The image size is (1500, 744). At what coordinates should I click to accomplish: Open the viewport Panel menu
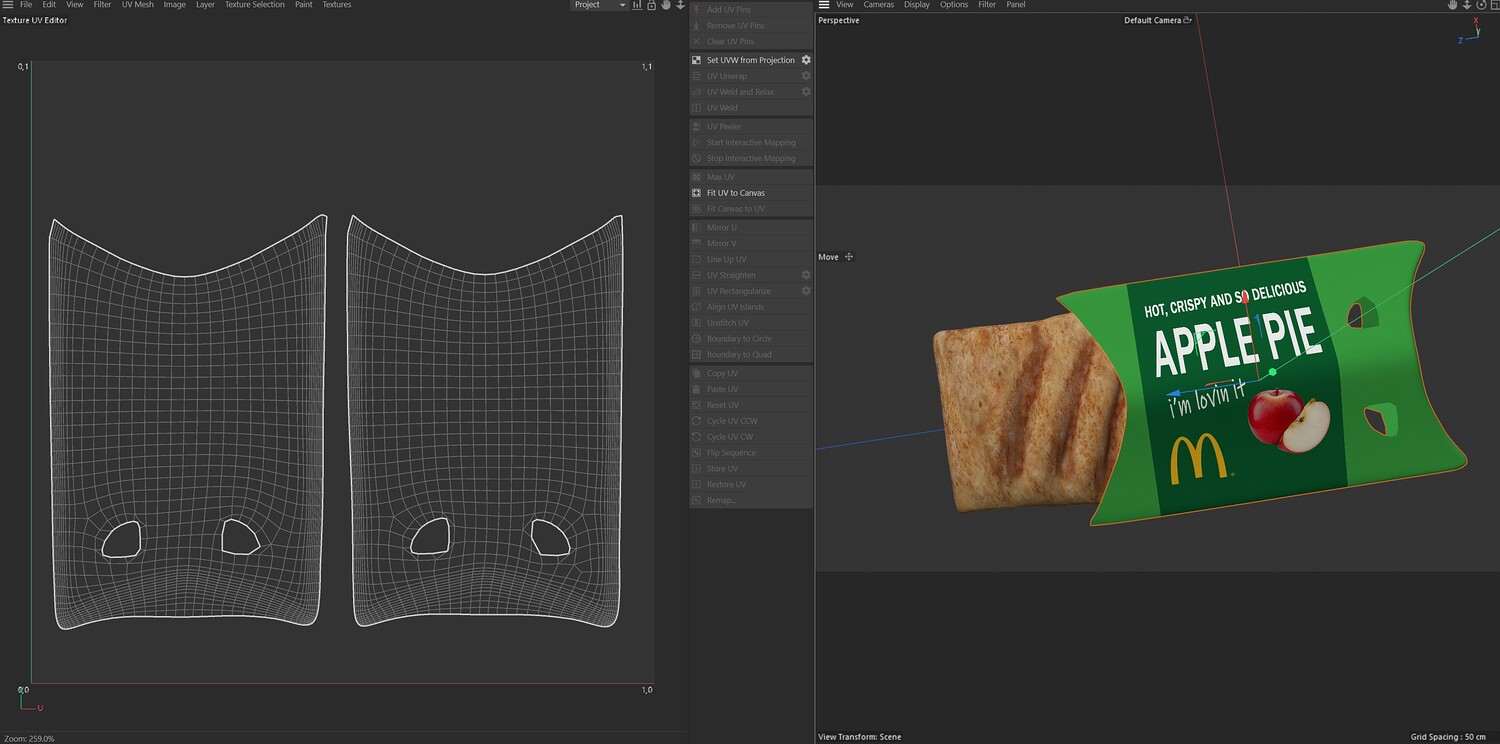click(x=1016, y=5)
